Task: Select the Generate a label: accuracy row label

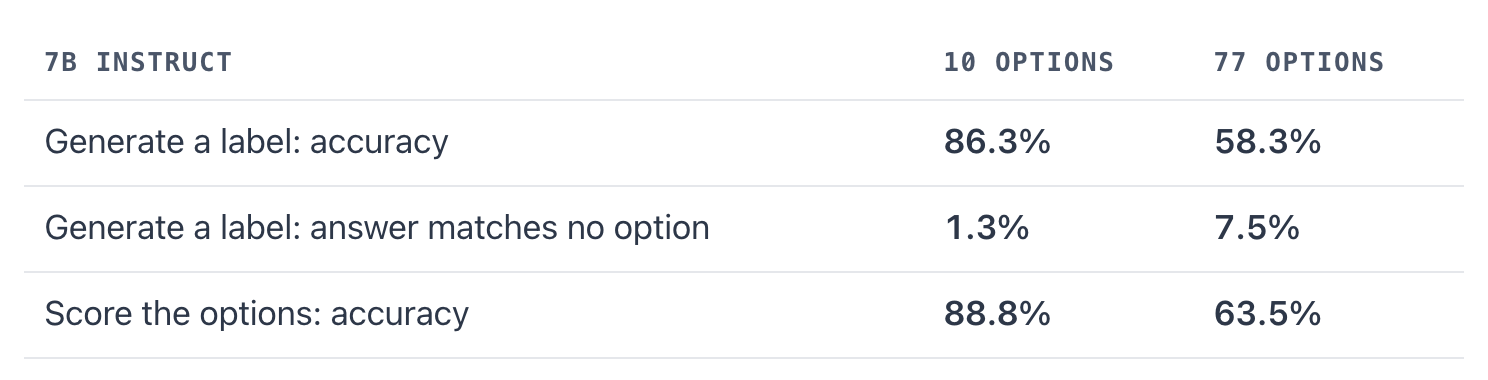Action: pos(246,143)
